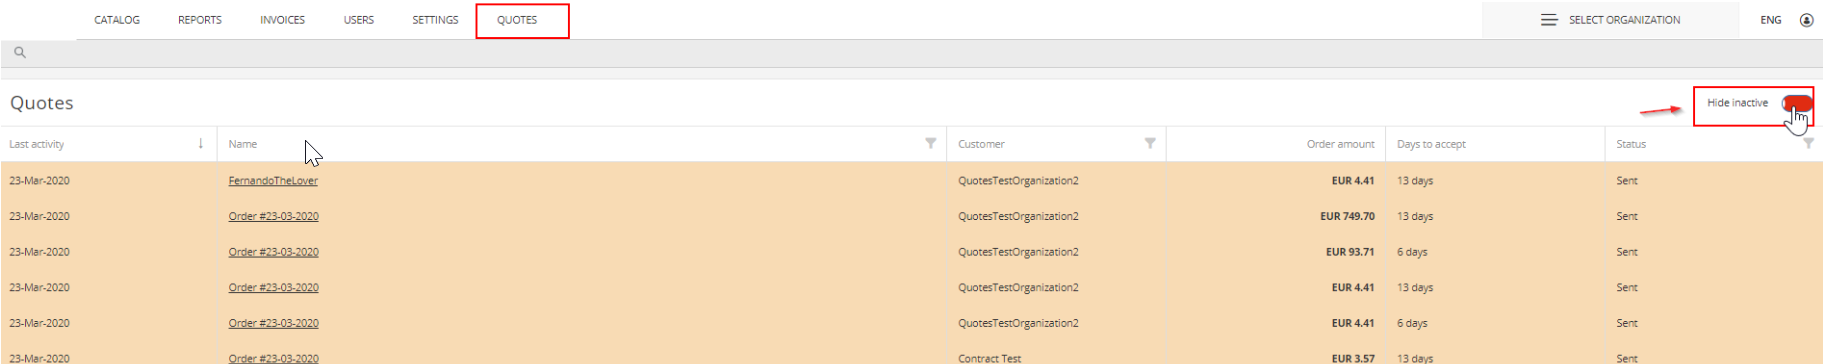Open the ENG language selector
Viewport: 1823px width, 364px height.
(x=1771, y=20)
